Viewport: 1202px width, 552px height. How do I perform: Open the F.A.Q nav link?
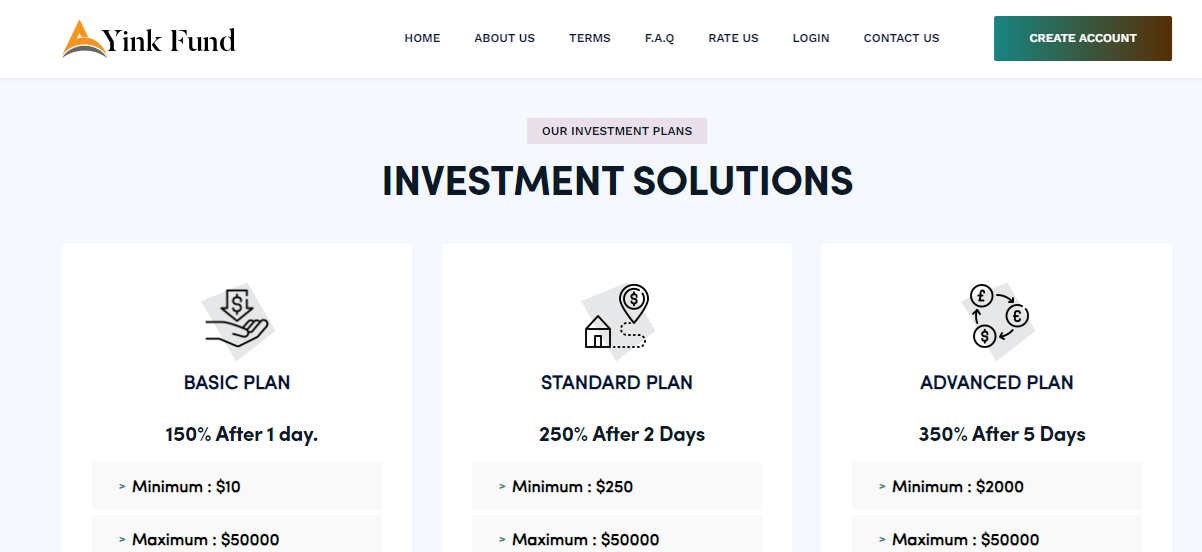pos(660,38)
